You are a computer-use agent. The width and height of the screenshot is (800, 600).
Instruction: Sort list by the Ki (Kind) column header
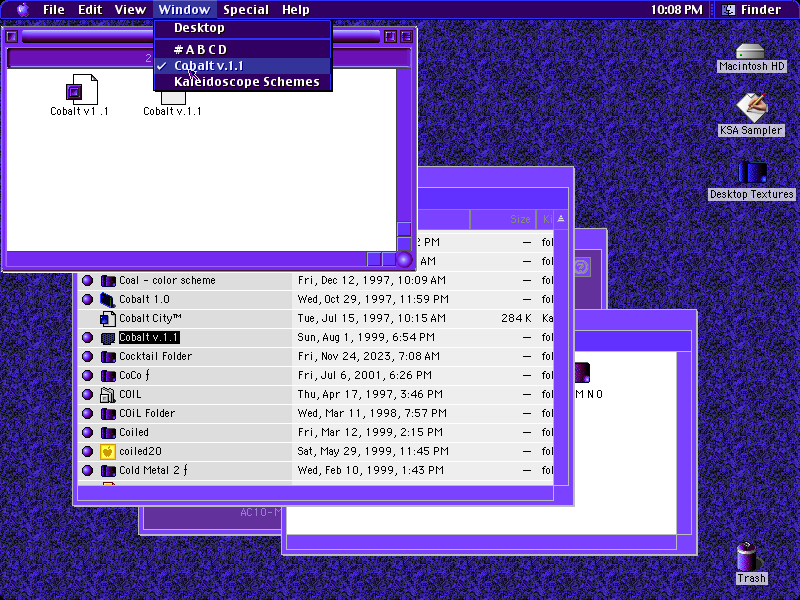tap(546, 219)
